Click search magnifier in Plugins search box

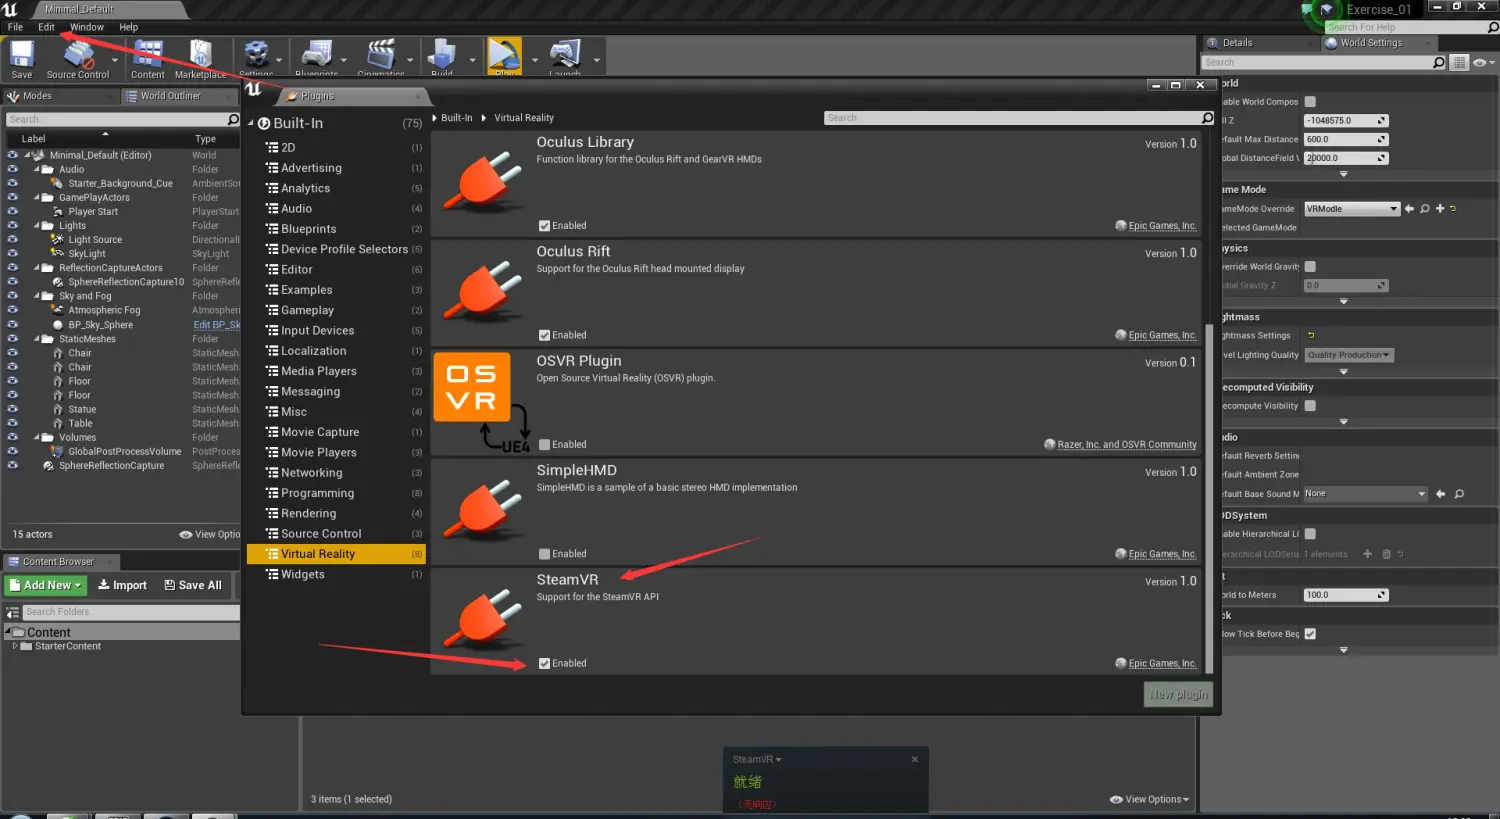1207,118
